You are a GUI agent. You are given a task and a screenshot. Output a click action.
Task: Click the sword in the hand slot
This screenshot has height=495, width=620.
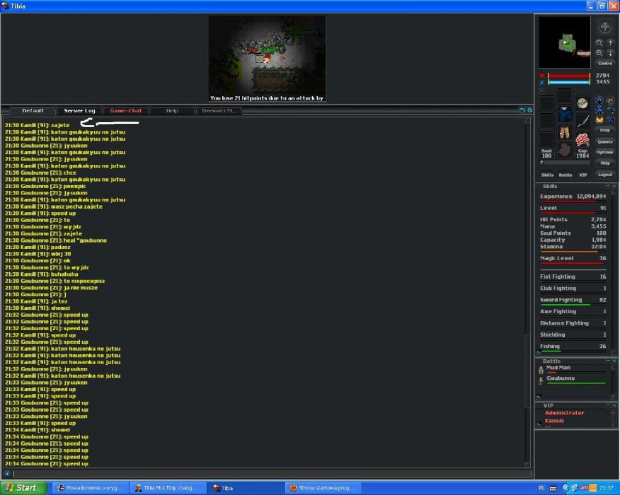[582, 121]
